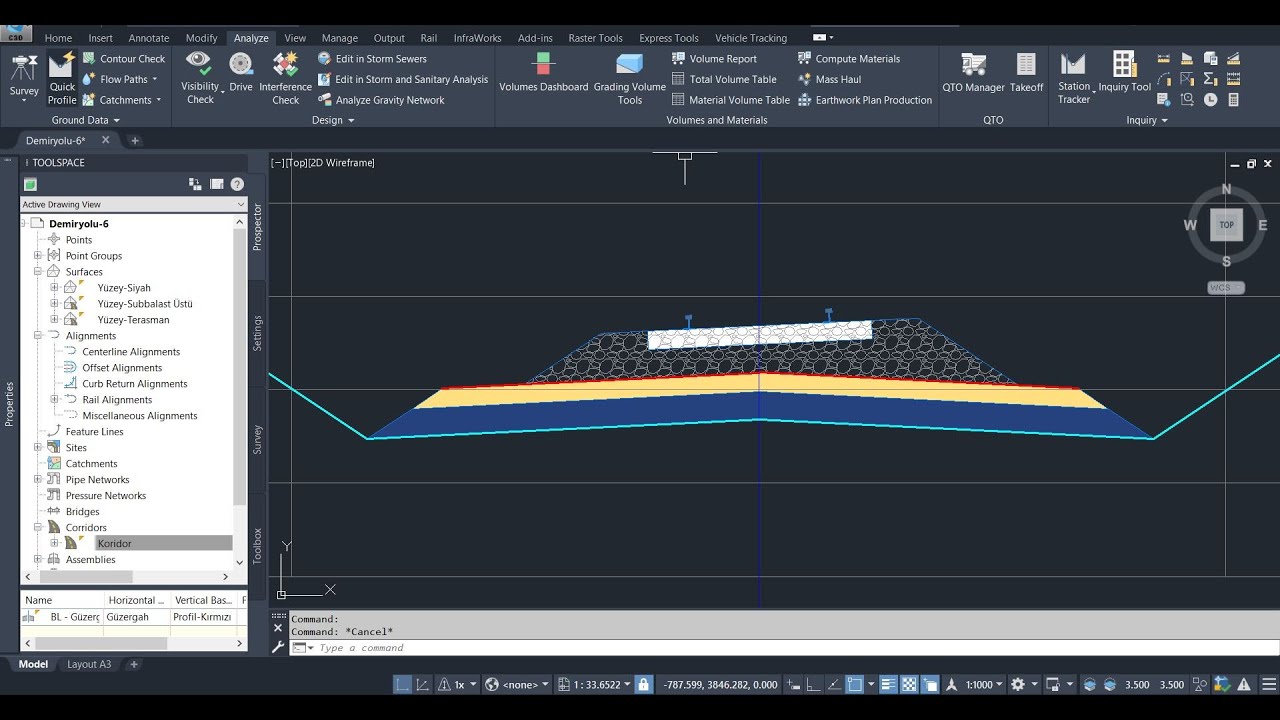Click Material Volume Table

[x=731, y=100]
